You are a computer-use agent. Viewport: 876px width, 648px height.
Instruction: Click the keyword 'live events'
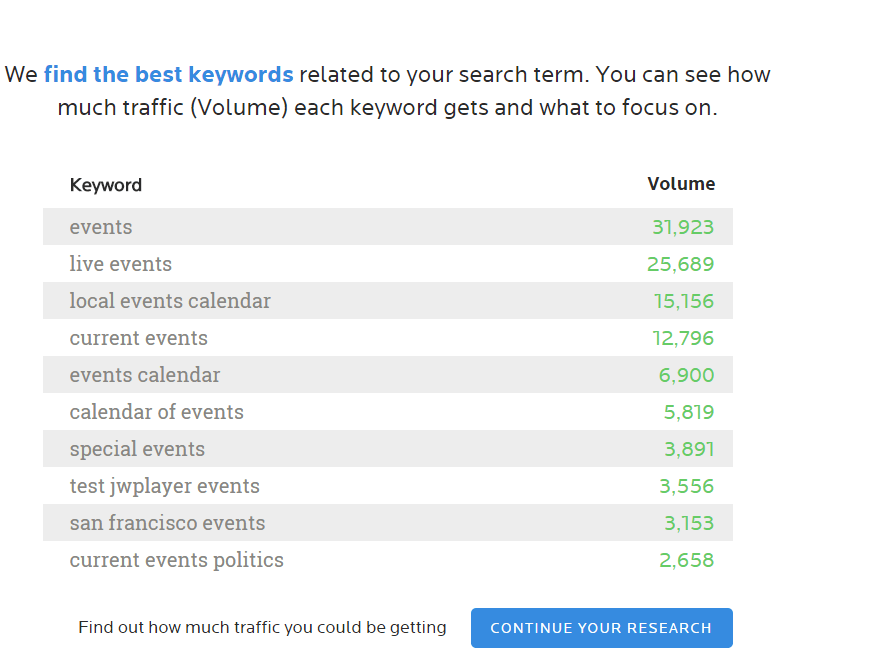coord(121,264)
